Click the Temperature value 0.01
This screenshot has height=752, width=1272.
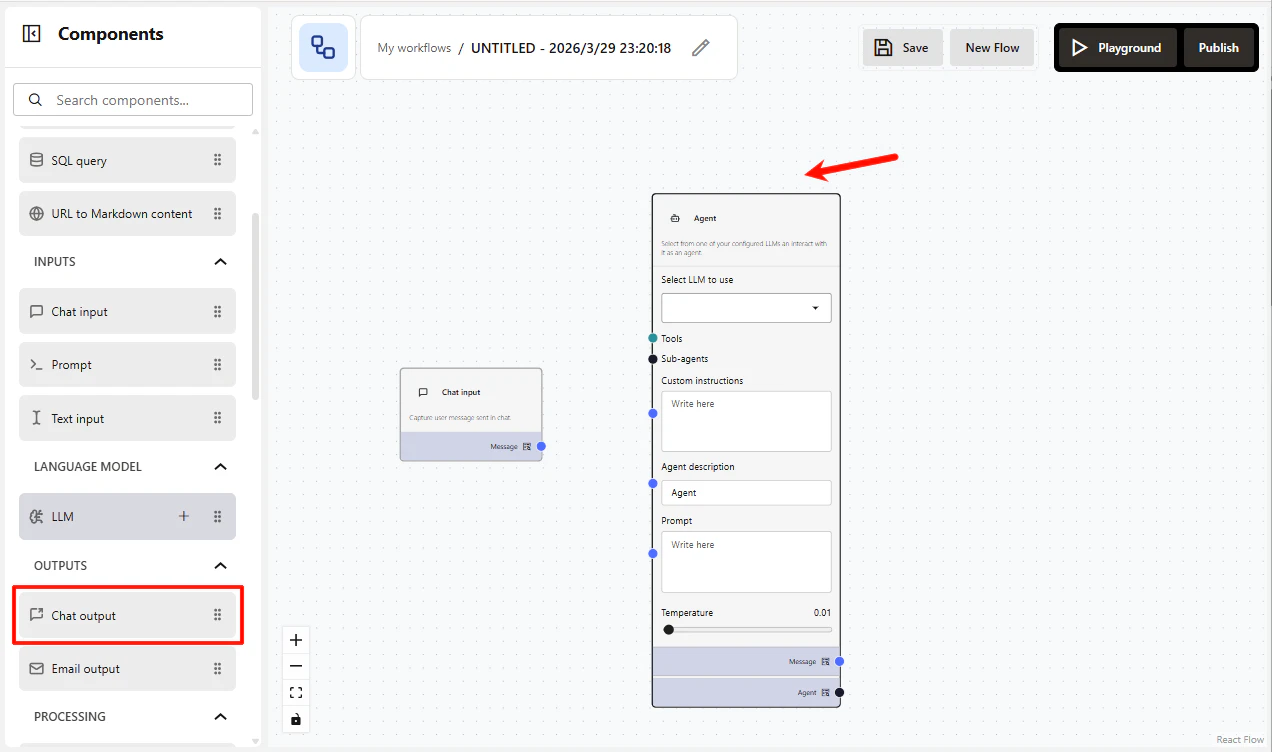click(x=822, y=613)
